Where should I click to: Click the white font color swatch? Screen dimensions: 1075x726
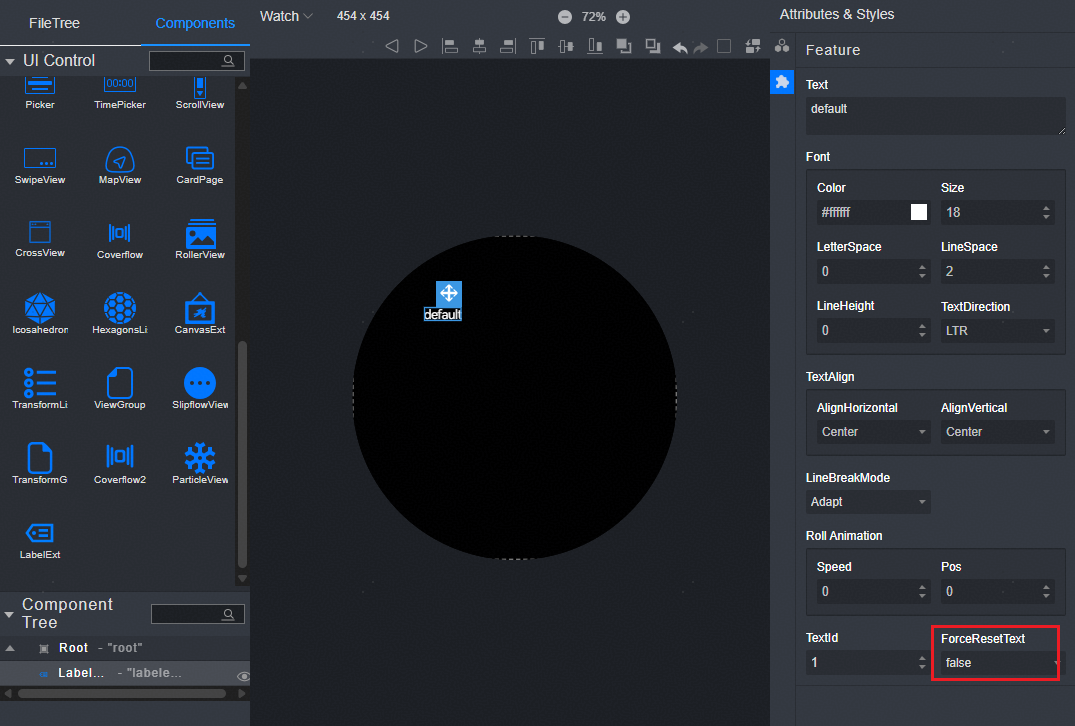(919, 212)
